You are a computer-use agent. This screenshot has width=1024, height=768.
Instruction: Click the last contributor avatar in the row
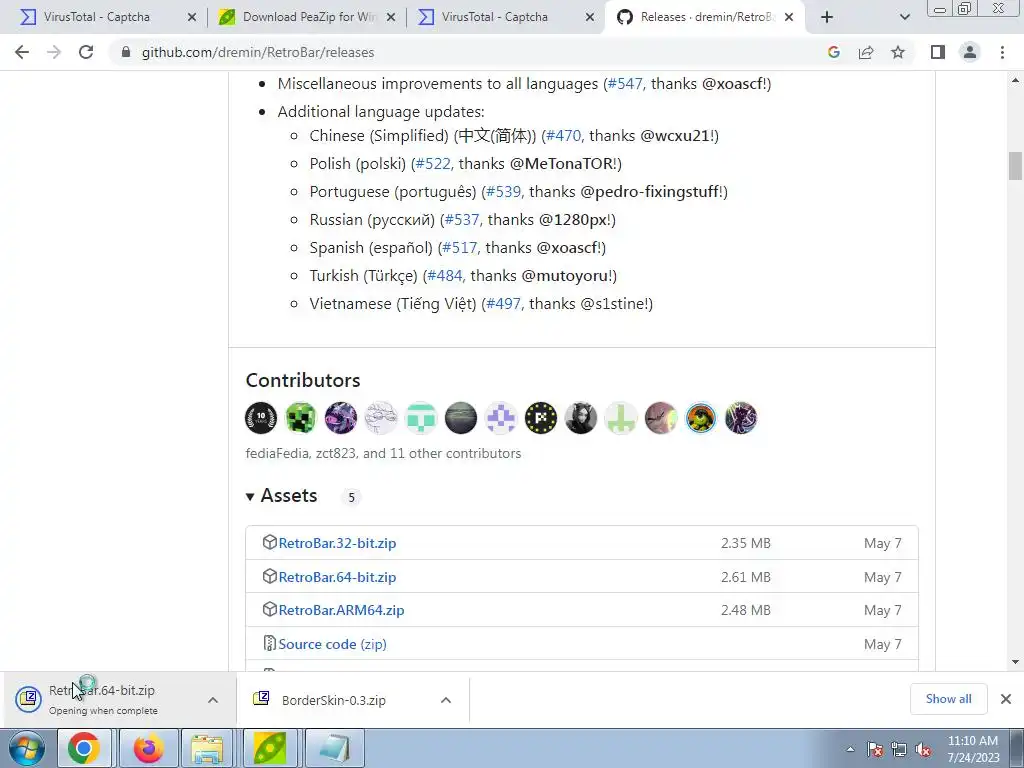click(x=741, y=418)
